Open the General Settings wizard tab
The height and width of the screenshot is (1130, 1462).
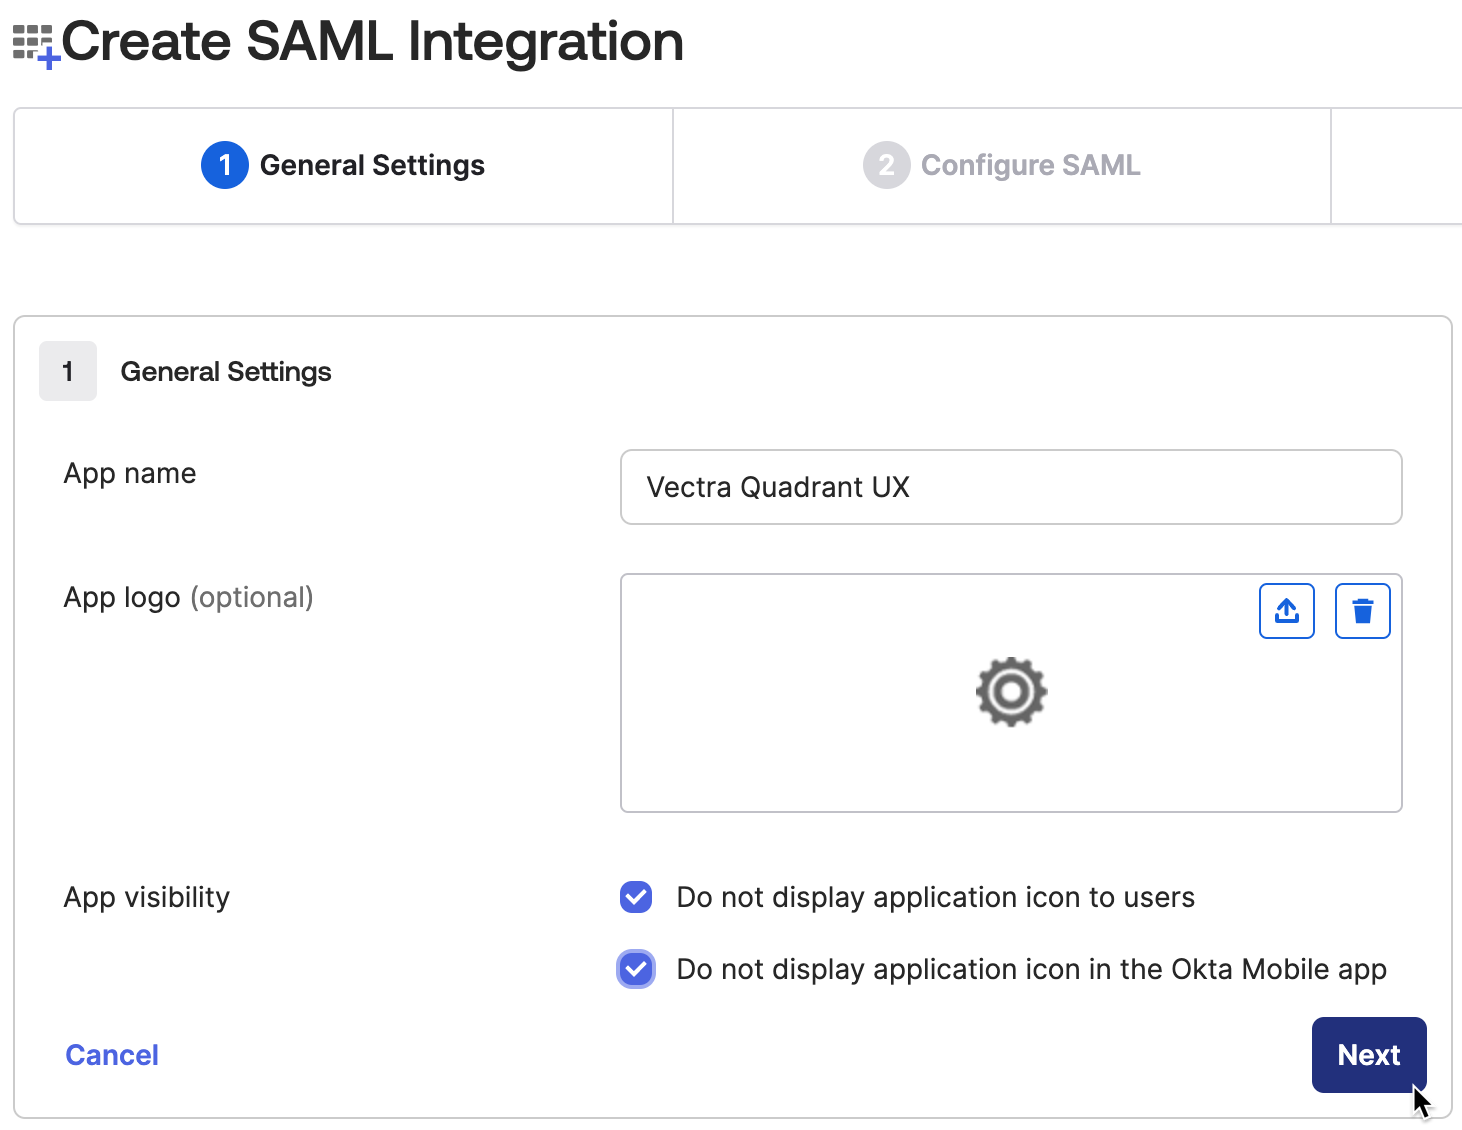pyautogui.click(x=343, y=166)
